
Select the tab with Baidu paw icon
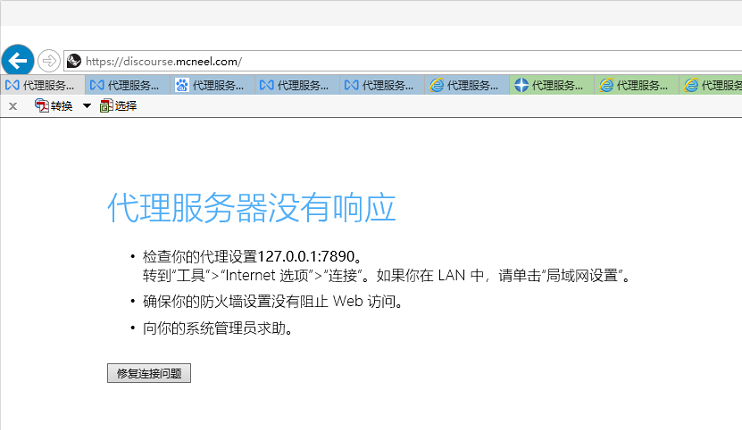[213, 85]
